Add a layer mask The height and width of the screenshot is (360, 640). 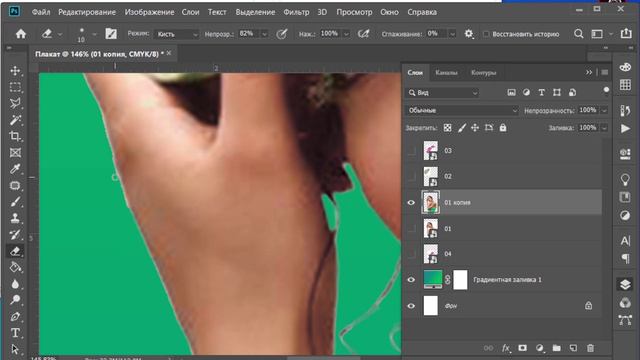522,348
